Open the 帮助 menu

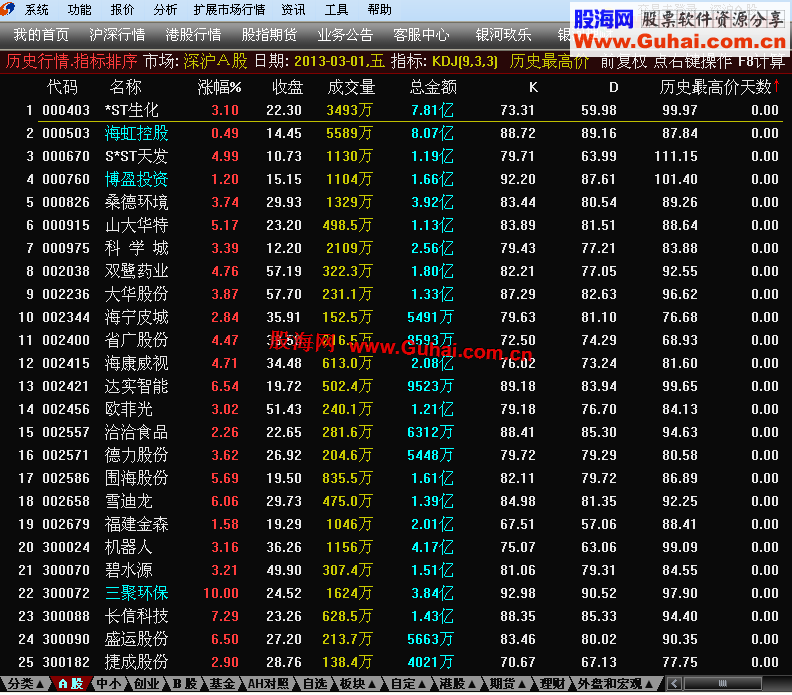[379, 10]
